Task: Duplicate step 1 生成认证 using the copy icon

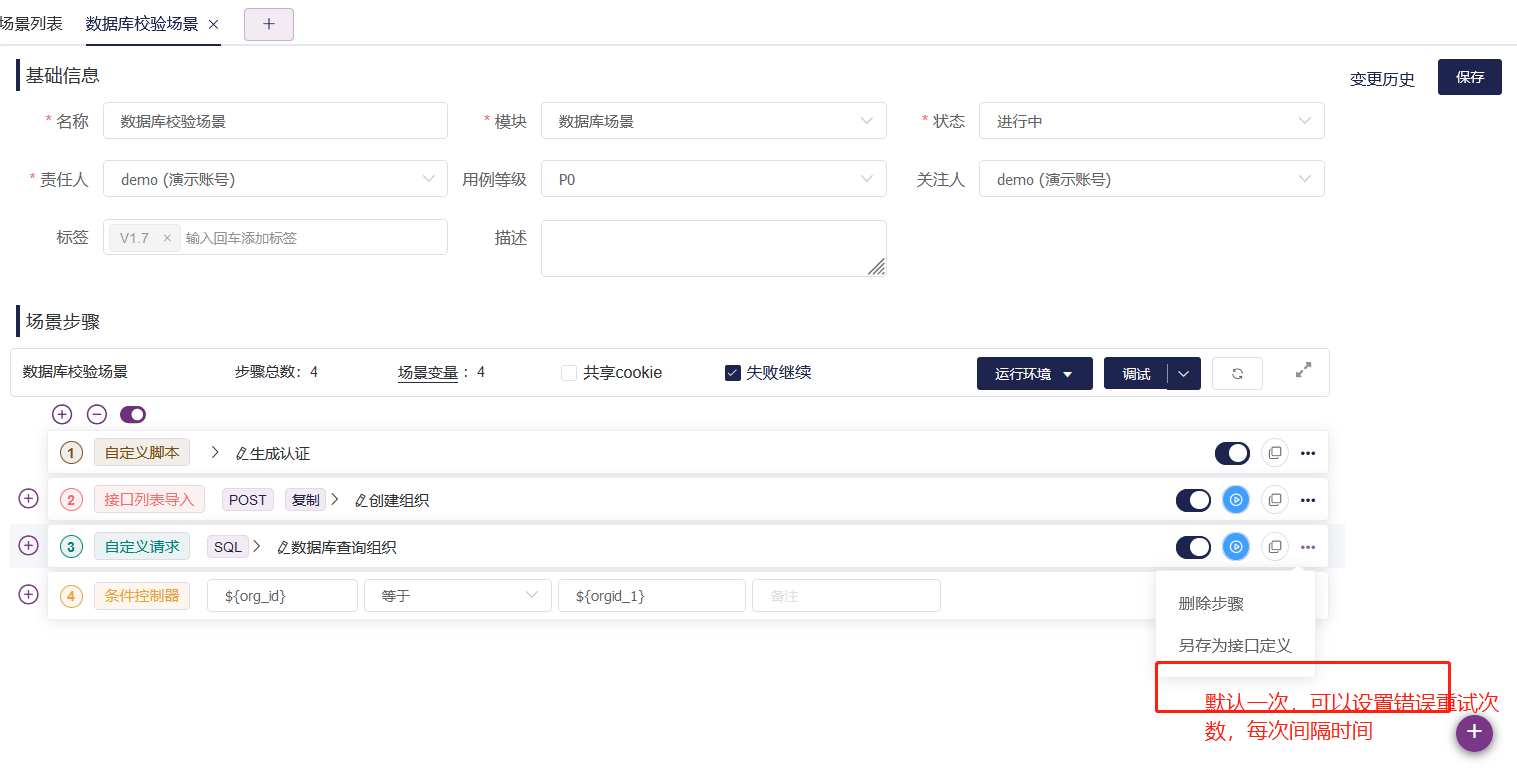Action: (1274, 452)
